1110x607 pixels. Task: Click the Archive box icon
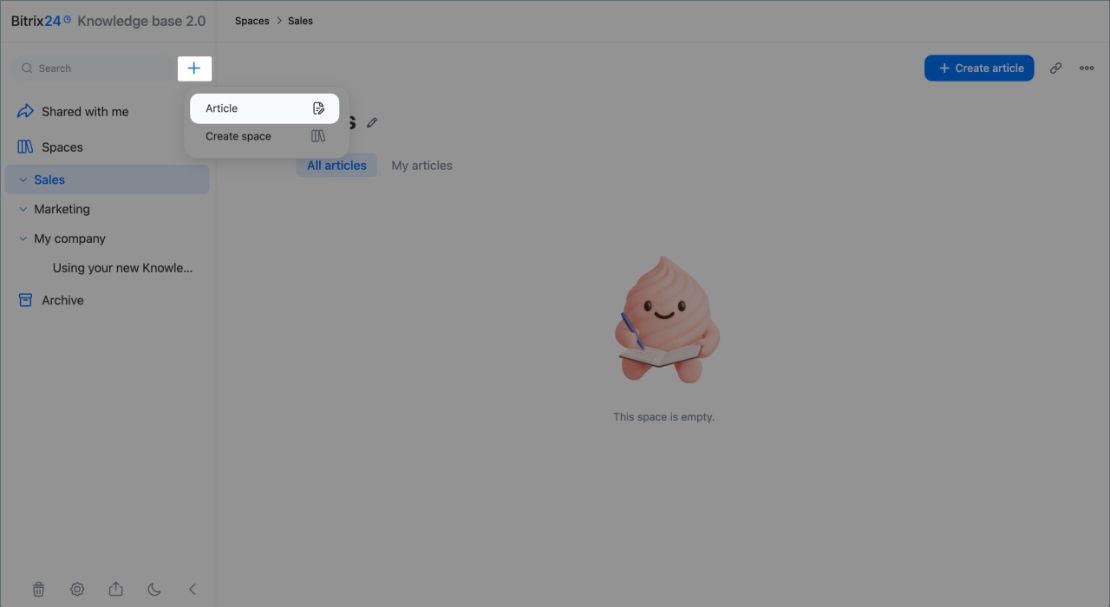[25, 300]
